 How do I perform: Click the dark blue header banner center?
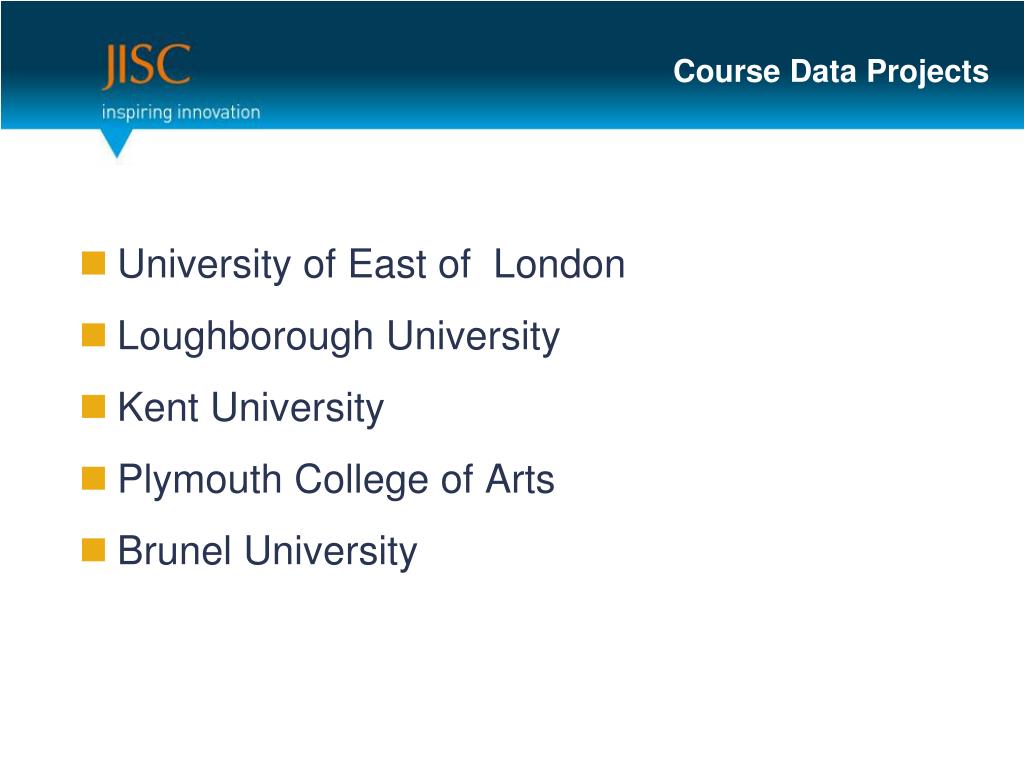[x=512, y=64]
